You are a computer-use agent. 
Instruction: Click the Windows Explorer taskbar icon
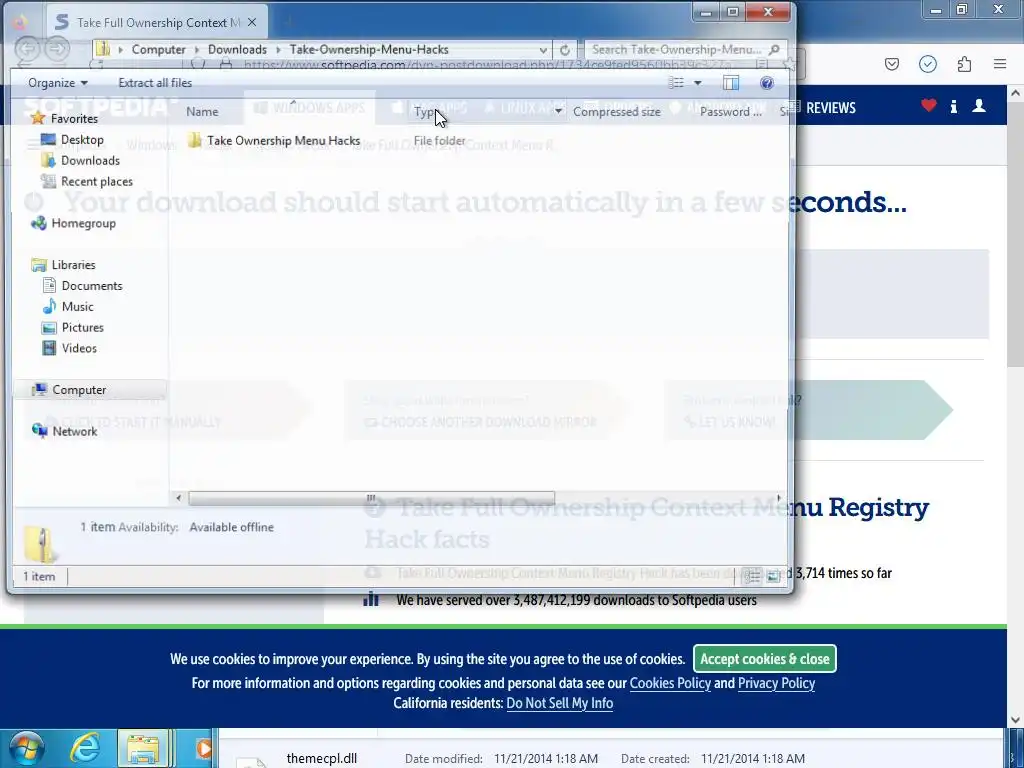[x=143, y=748]
